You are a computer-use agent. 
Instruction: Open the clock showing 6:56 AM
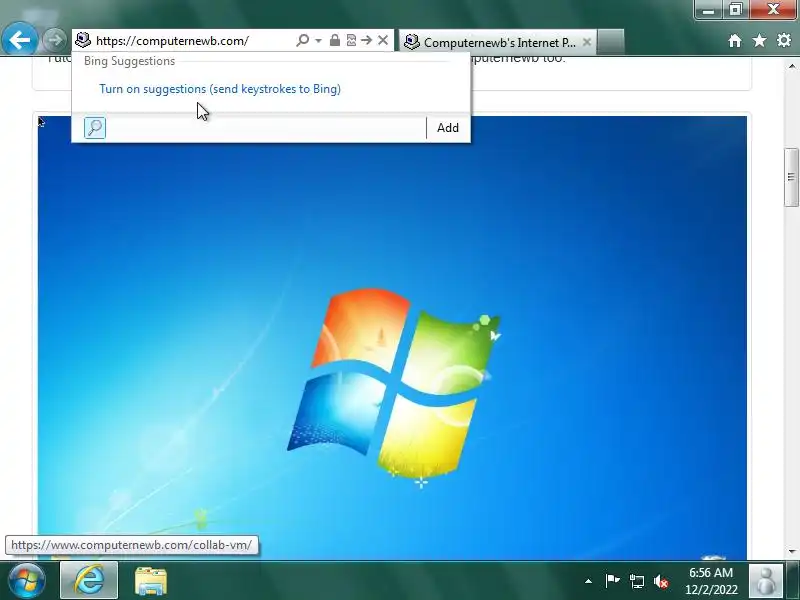coord(711,581)
